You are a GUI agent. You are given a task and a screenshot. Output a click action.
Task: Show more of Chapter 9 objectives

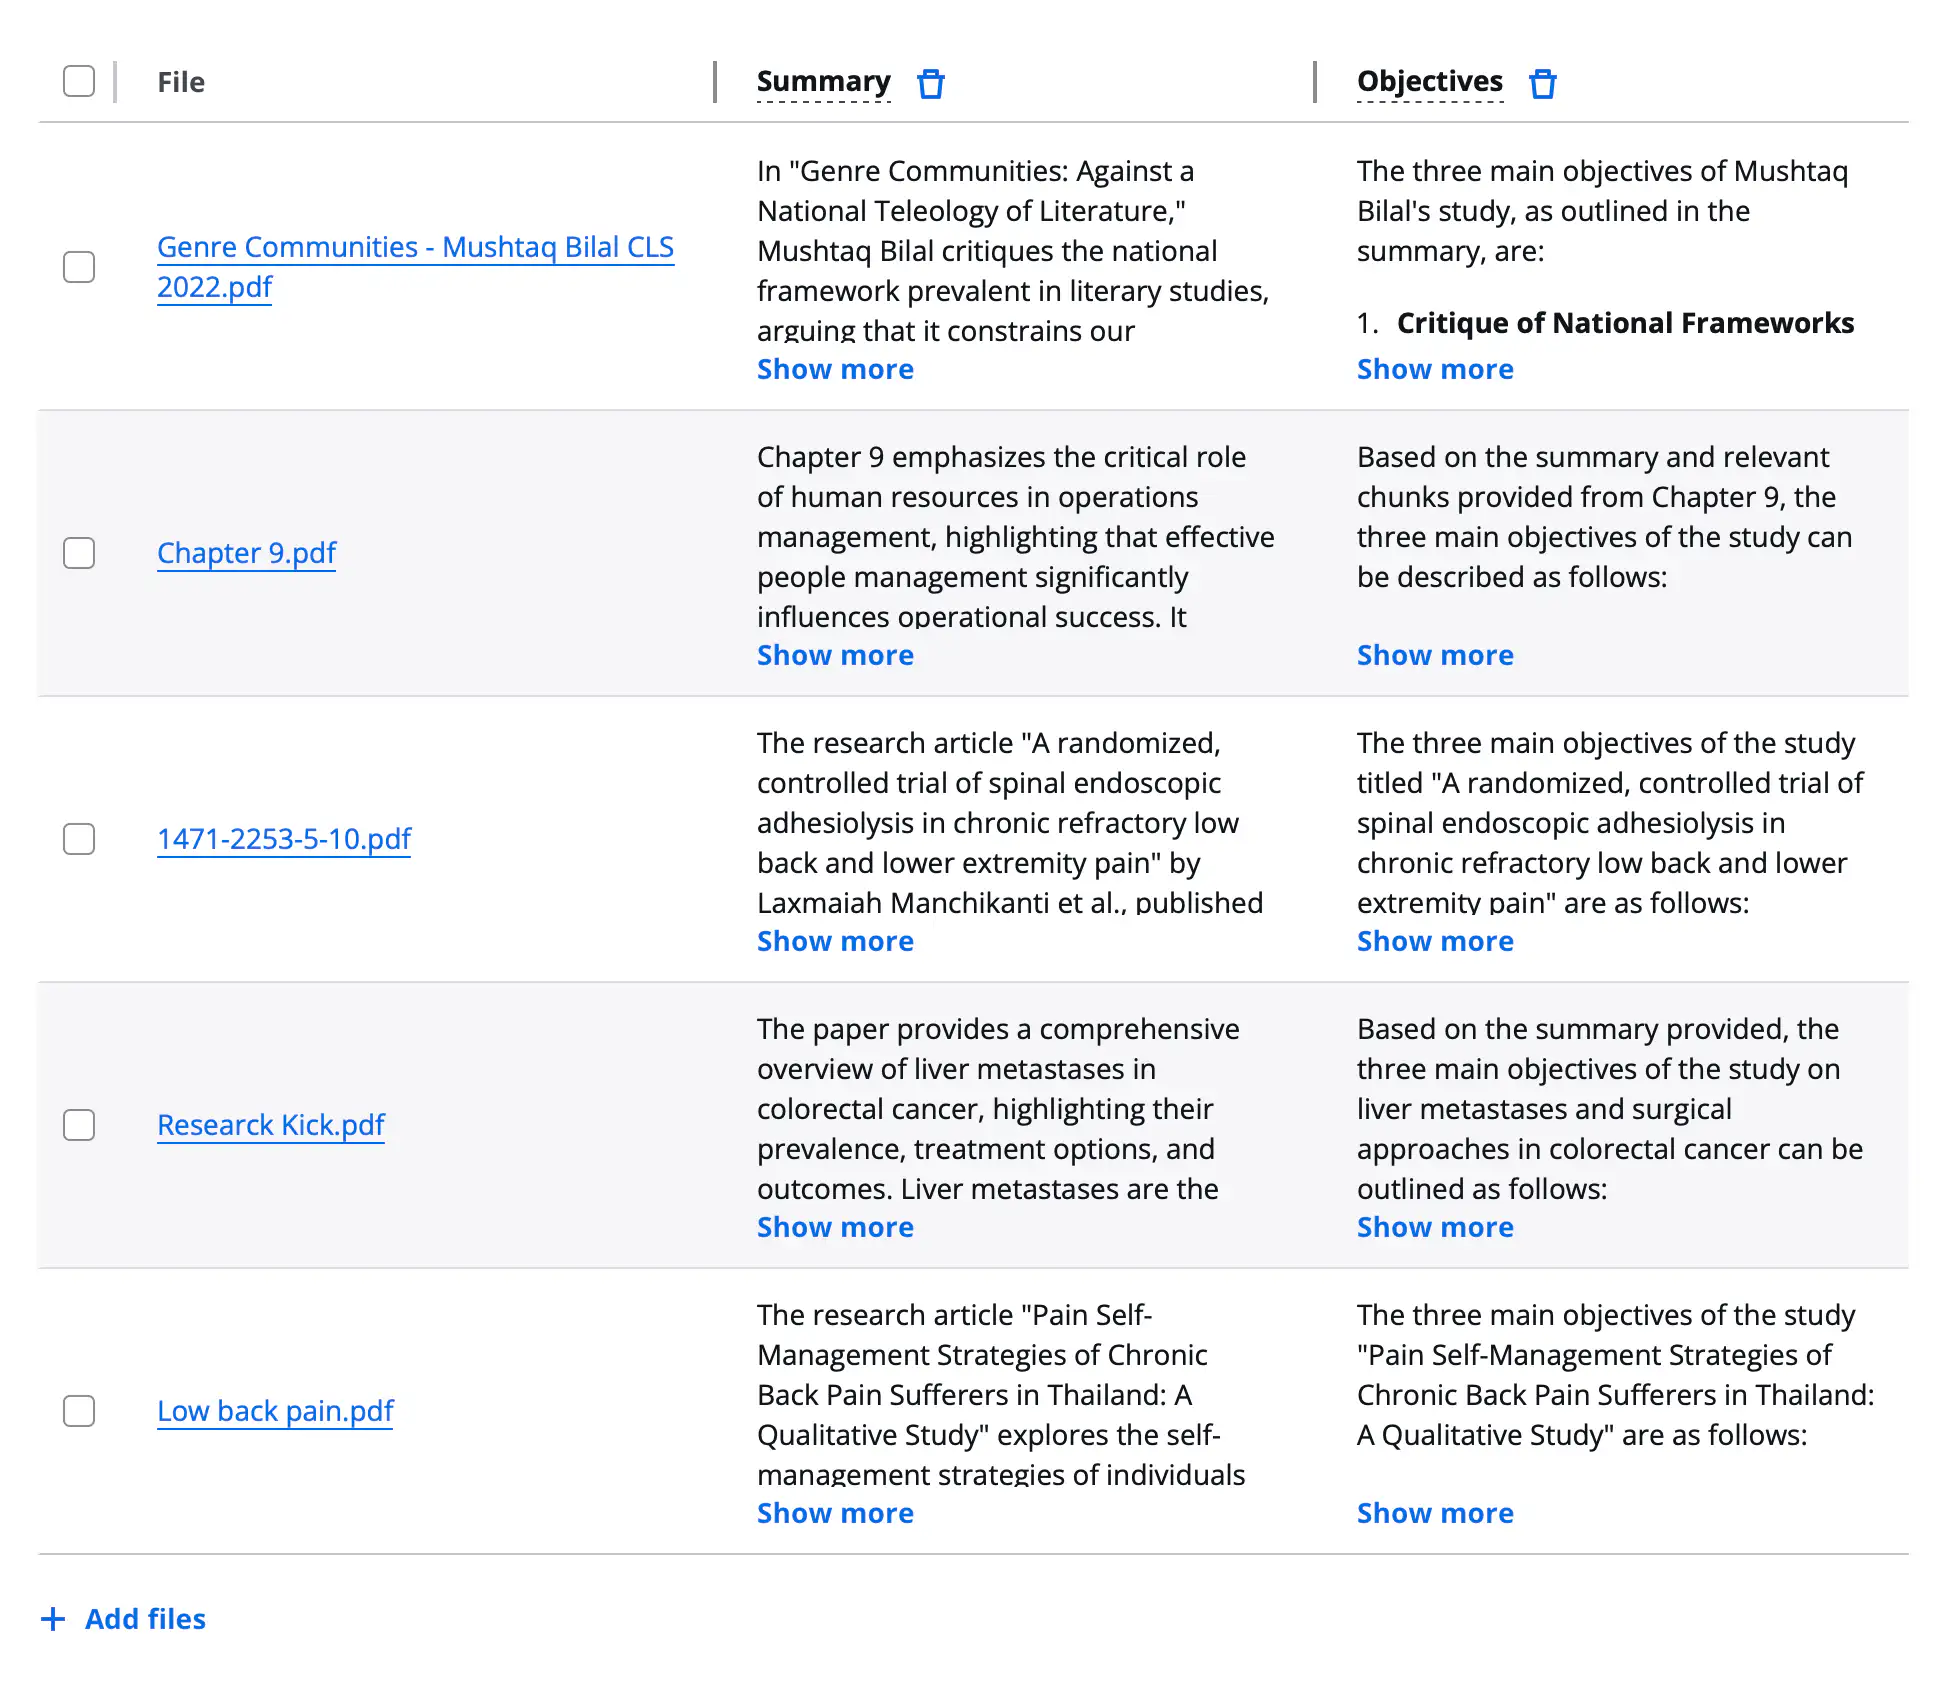(x=1434, y=655)
